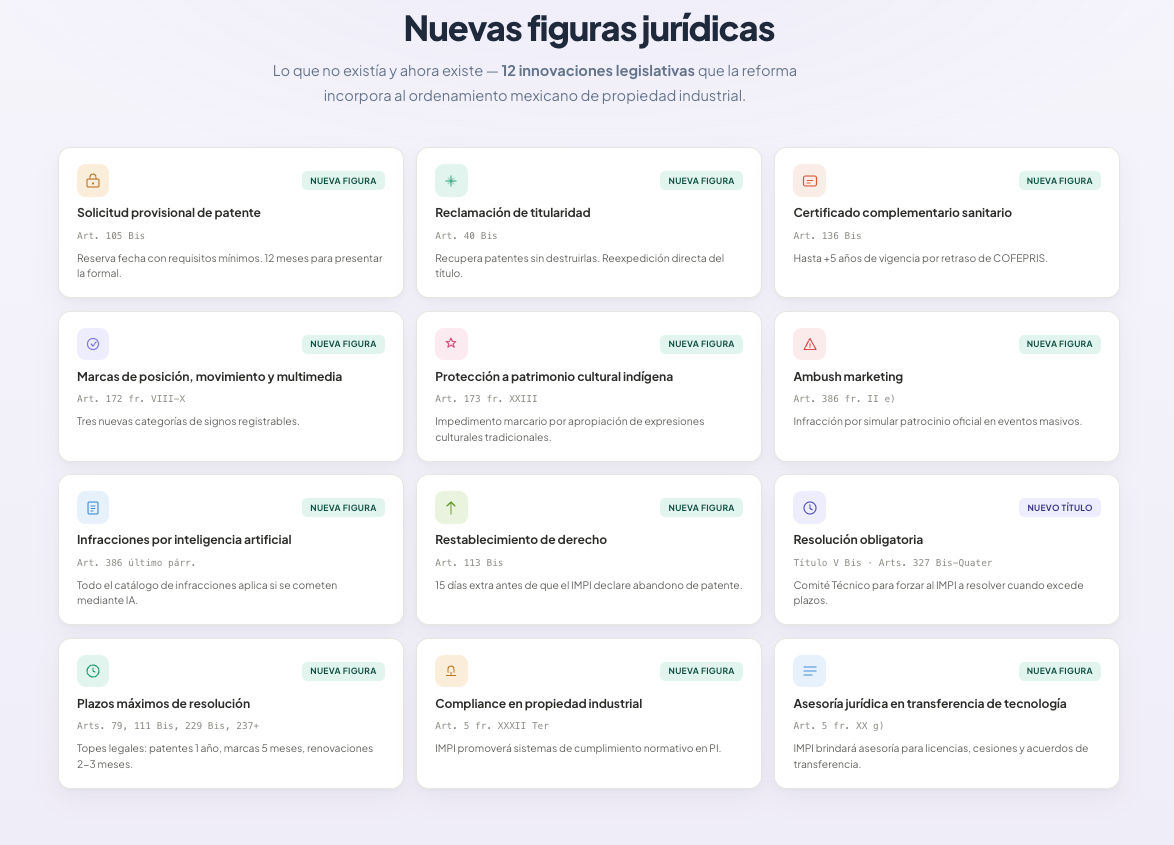This screenshot has height=845, width=1174.
Task: Click the NUEVO TÍTULO badge on Resolución obligatoria
Action: pyautogui.click(x=1059, y=507)
